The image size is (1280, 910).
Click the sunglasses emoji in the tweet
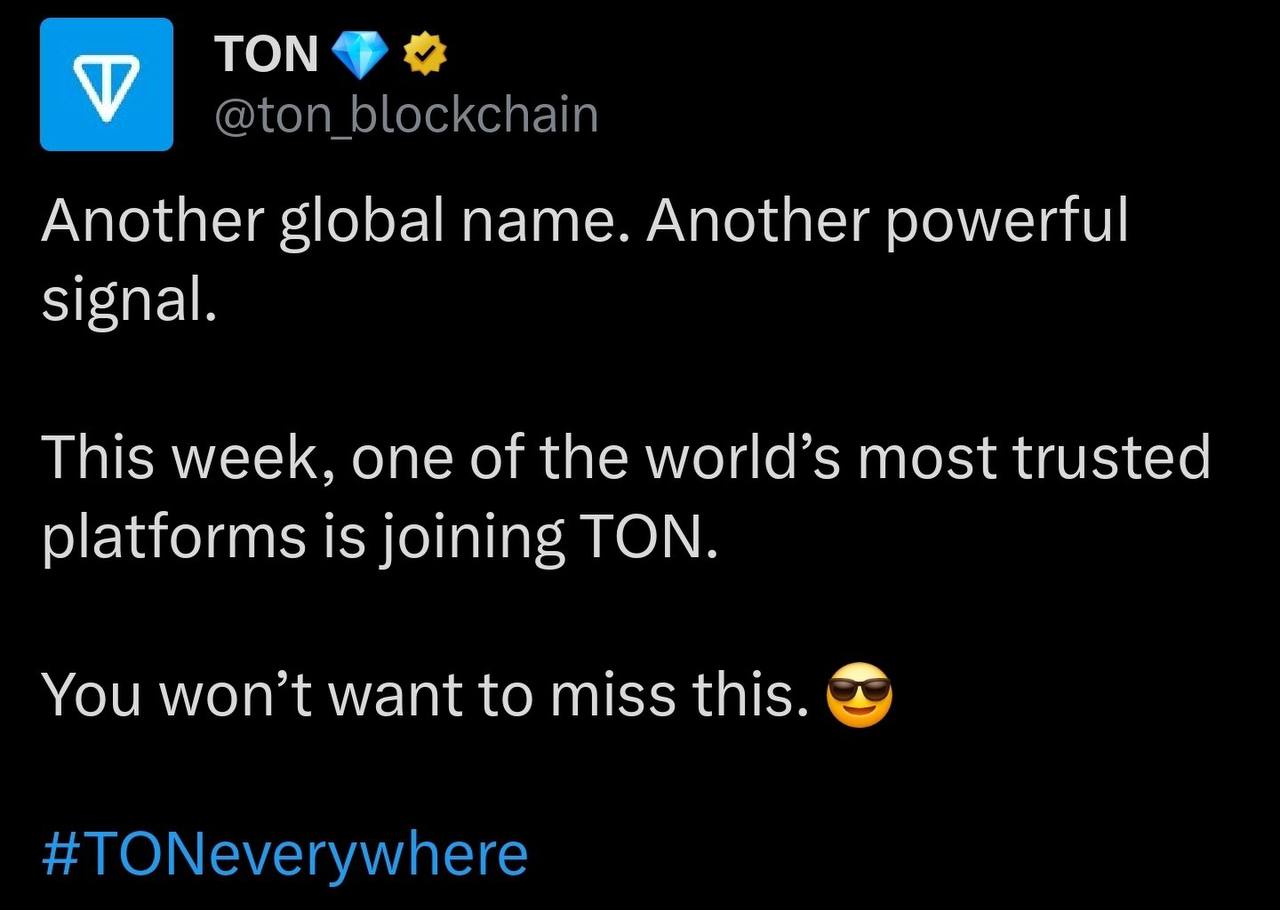859,698
